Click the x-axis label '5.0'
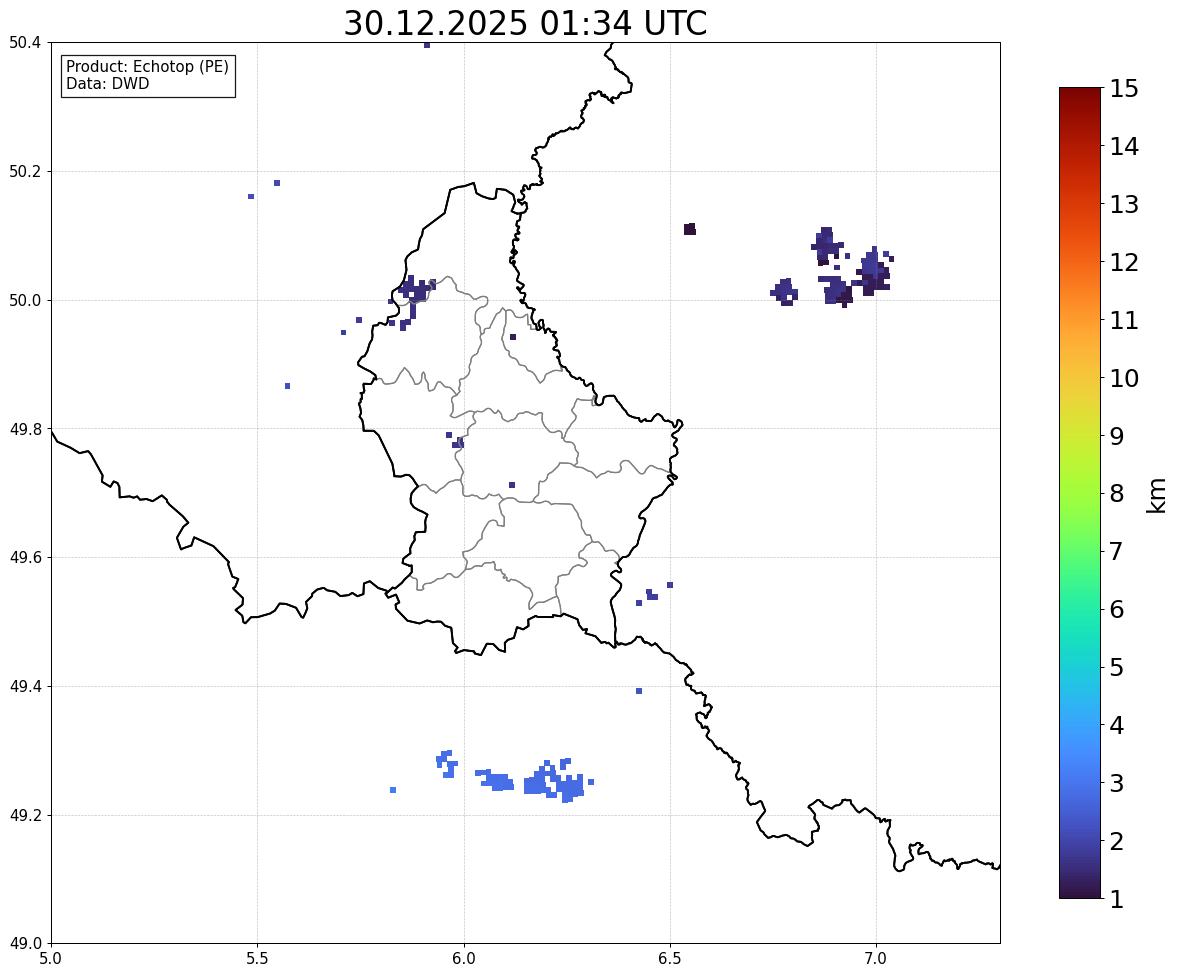This screenshot has width=1178, height=976. tap(51, 959)
